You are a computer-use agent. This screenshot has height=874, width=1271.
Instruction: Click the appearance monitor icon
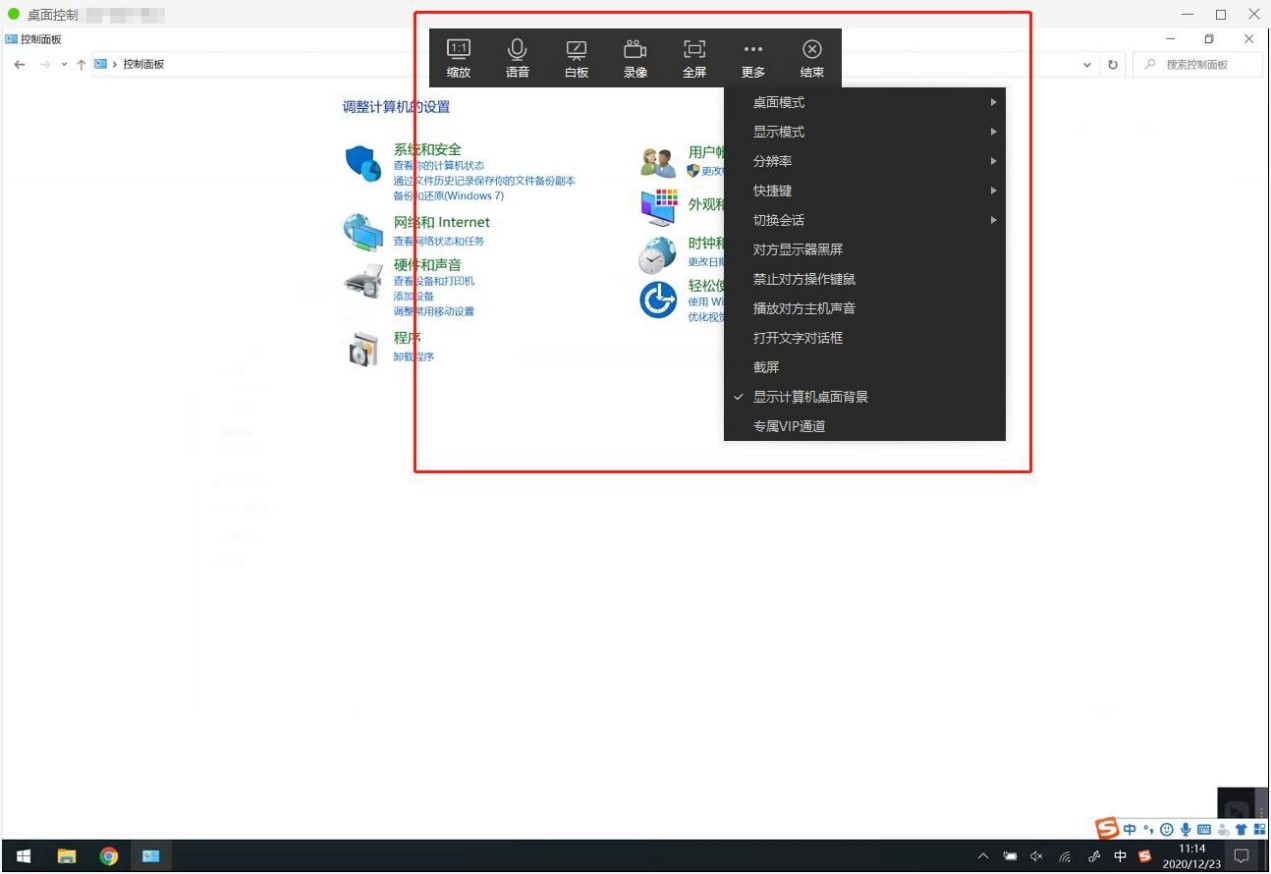pyautogui.click(x=659, y=207)
